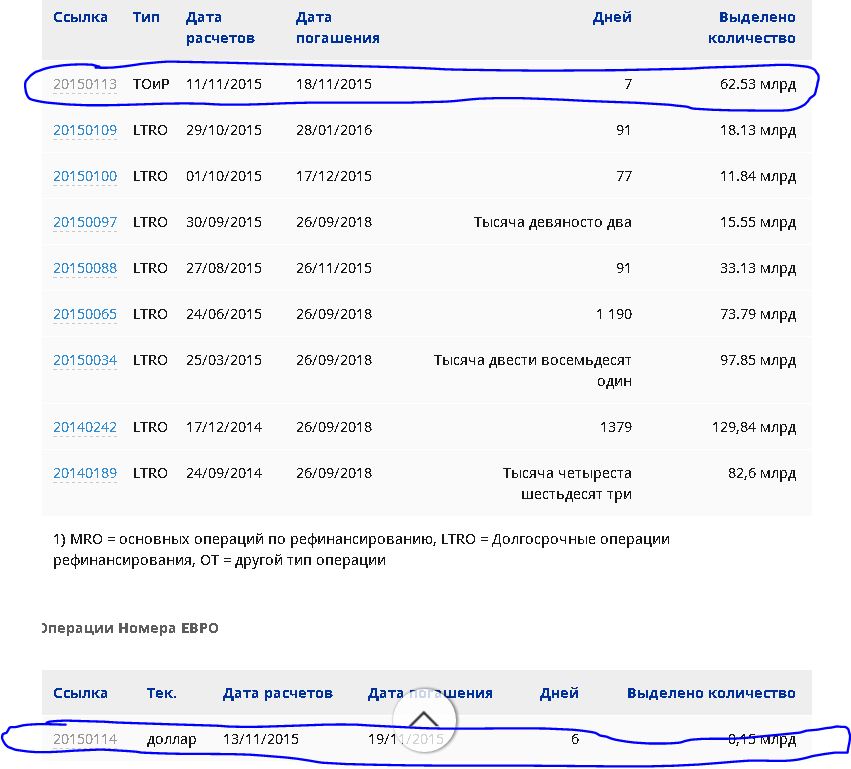Viewport: 851px width, 769px height.
Task: Click the maturity date '17/12/2015'
Action: click(334, 177)
